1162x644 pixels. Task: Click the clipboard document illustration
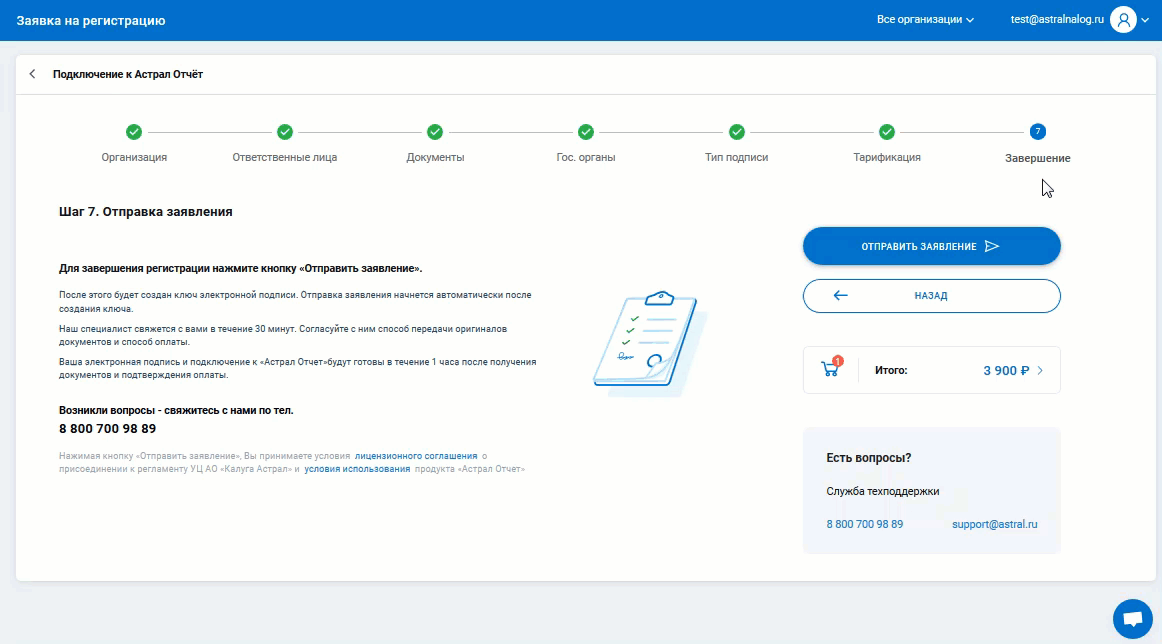point(649,342)
